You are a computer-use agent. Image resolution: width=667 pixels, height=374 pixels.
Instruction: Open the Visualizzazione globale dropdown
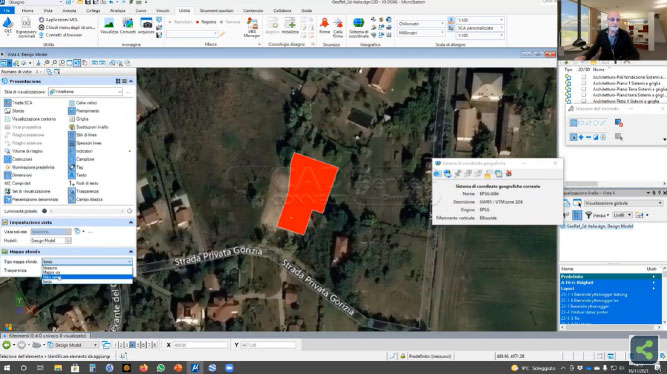[x=623, y=203]
